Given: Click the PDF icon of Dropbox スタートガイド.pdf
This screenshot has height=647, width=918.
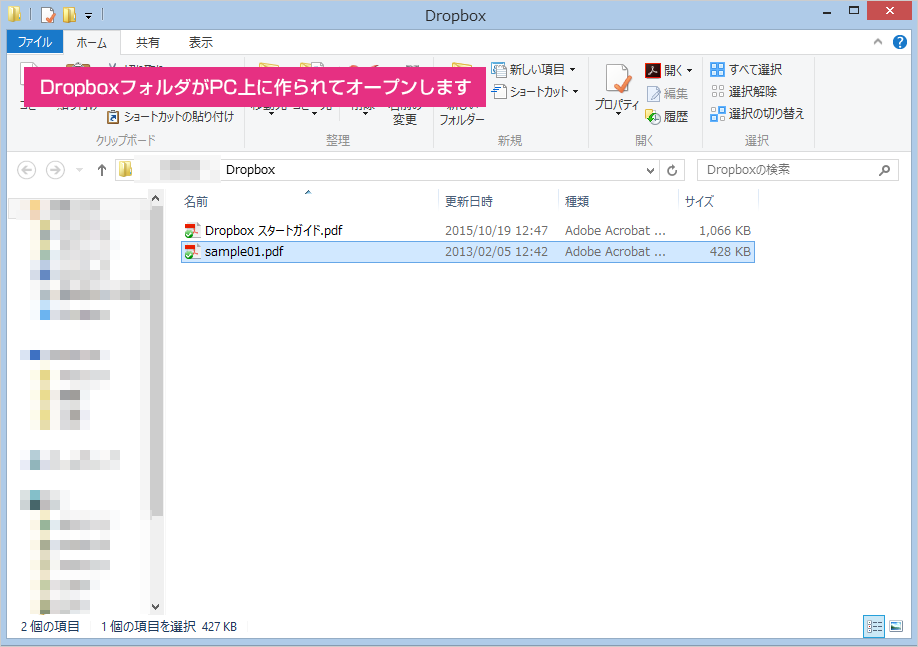Looking at the screenshot, I should tap(192, 231).
